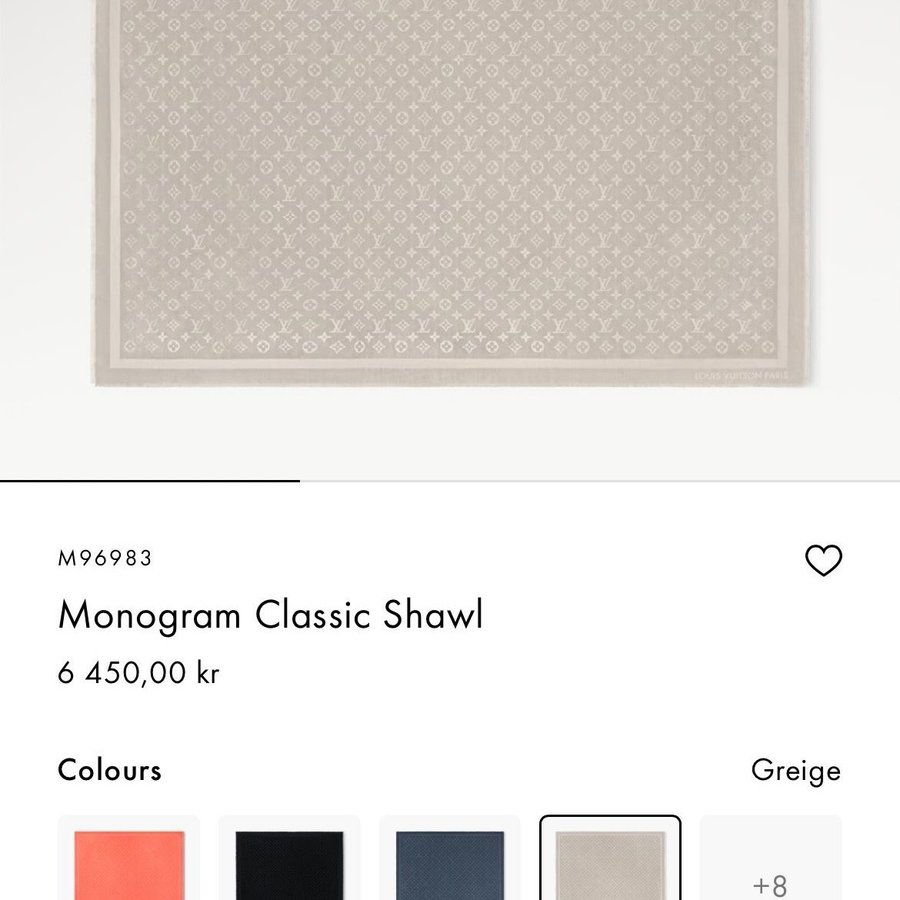900x900 pixels.
Task: Click the 6 450,00 kr price
Action: 138,672
